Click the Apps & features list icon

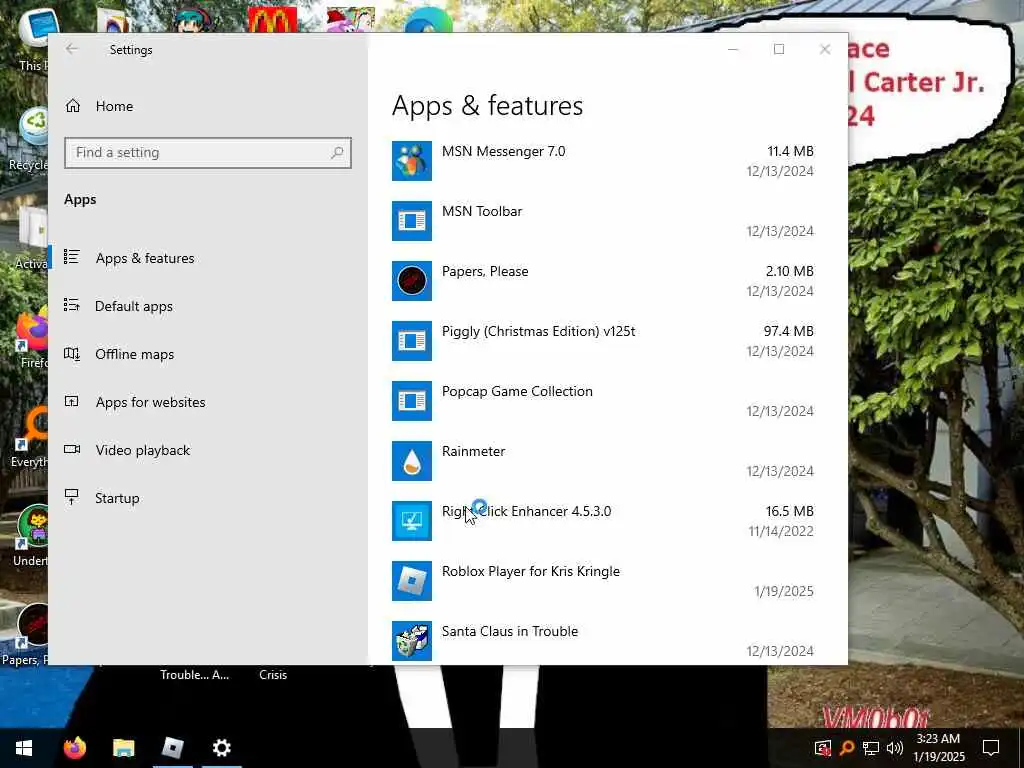click(72, 257)
